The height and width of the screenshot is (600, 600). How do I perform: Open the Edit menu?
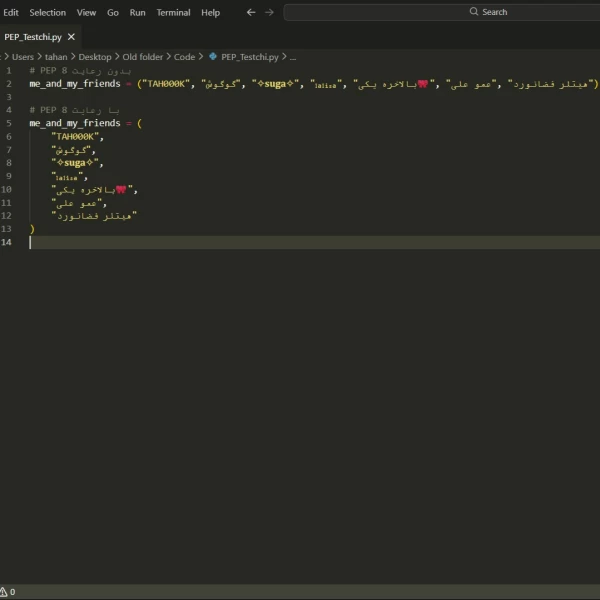point(11,13)
